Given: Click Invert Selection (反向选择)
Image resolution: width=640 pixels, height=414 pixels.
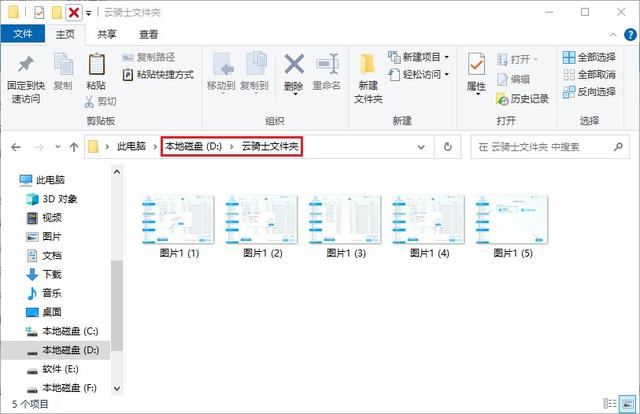Looking at the screenshot, I should tap(589, 92).
